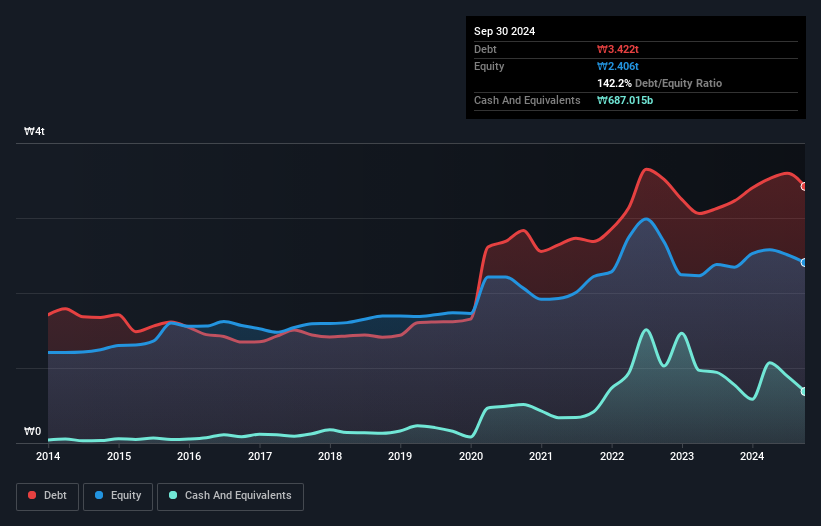Click the 2023 x-axis label
Viewport: 821px width, 526px height.
(682, 456)
